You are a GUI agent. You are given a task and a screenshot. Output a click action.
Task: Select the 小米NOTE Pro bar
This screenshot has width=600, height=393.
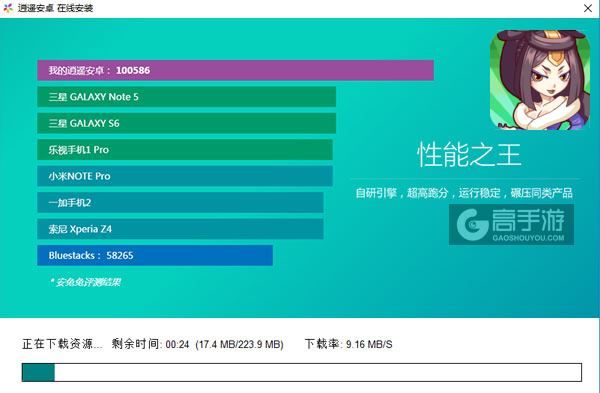[185, 176]
